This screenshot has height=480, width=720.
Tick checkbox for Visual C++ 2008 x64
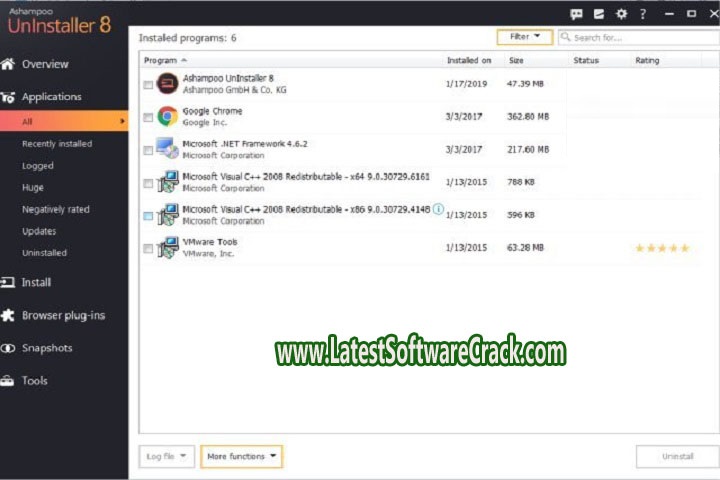(148, 184)
